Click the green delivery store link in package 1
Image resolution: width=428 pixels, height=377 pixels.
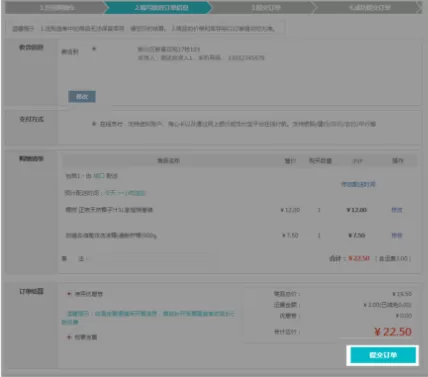point(99,176)
